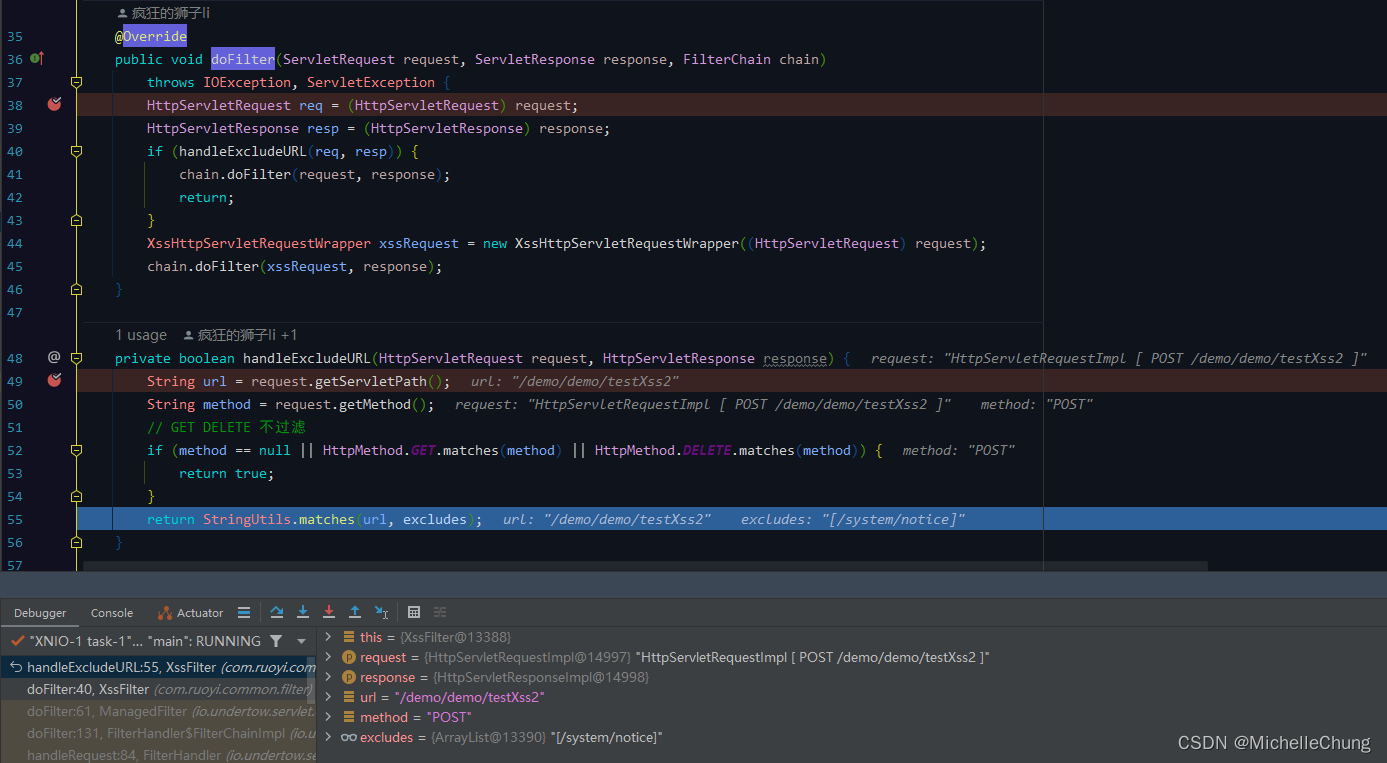Click the fold end marker on line 54
Image resolution: width=1387 pixels, height=763 pixels.
tap(76, 496)
